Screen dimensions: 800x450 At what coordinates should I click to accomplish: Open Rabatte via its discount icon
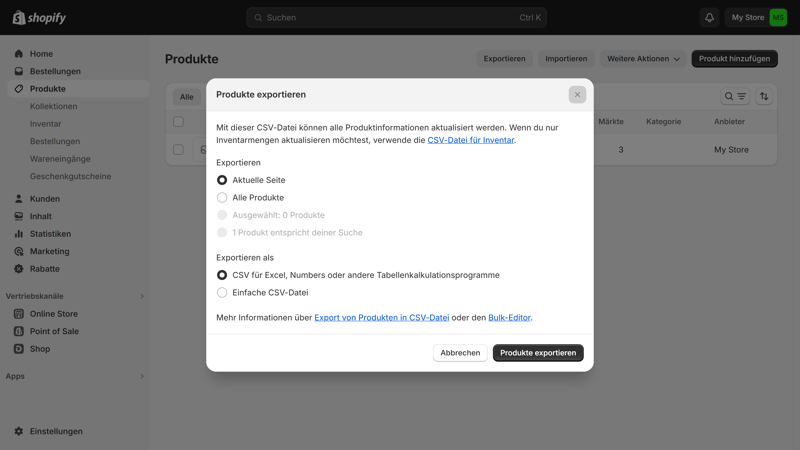(x=18, y=269)
